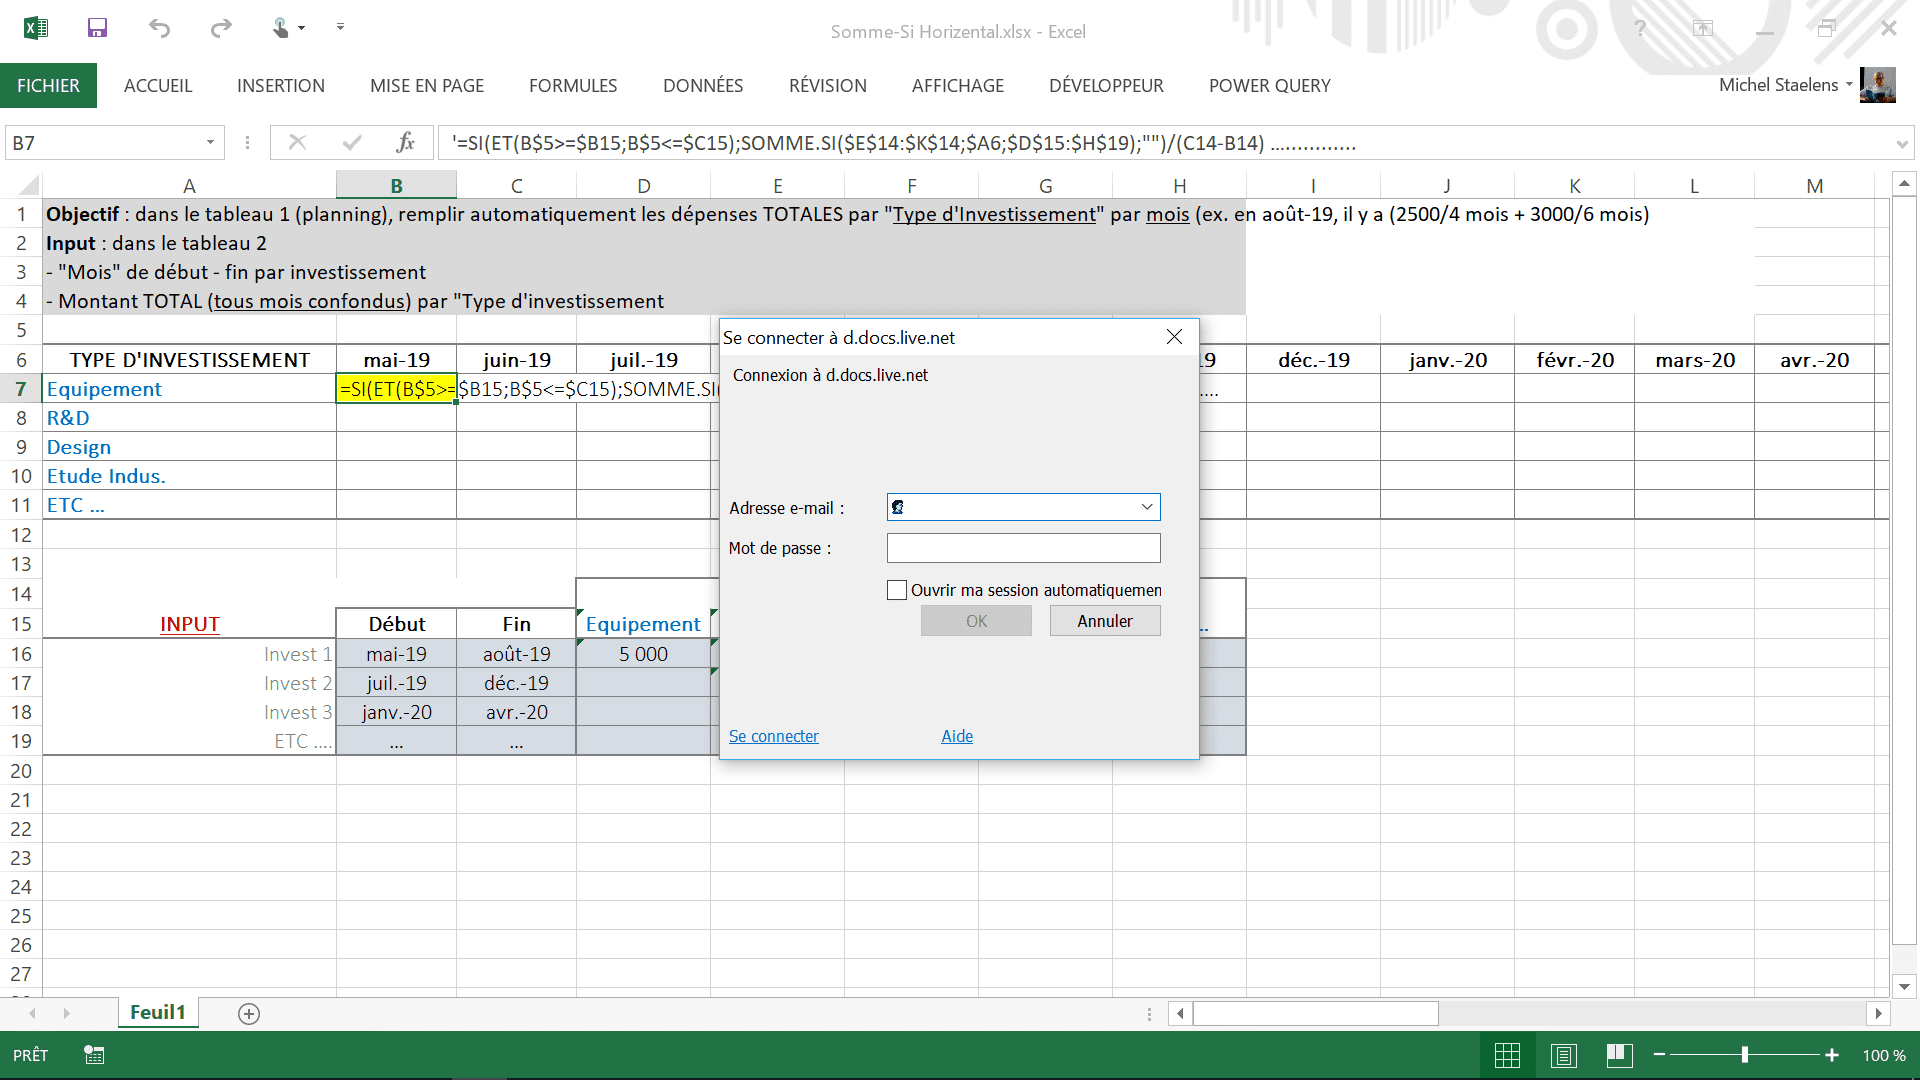The height and width of the screenshot is (1080, 1920).
Task: Open the FORMULES ribbon tab
Action: (573, 86)
